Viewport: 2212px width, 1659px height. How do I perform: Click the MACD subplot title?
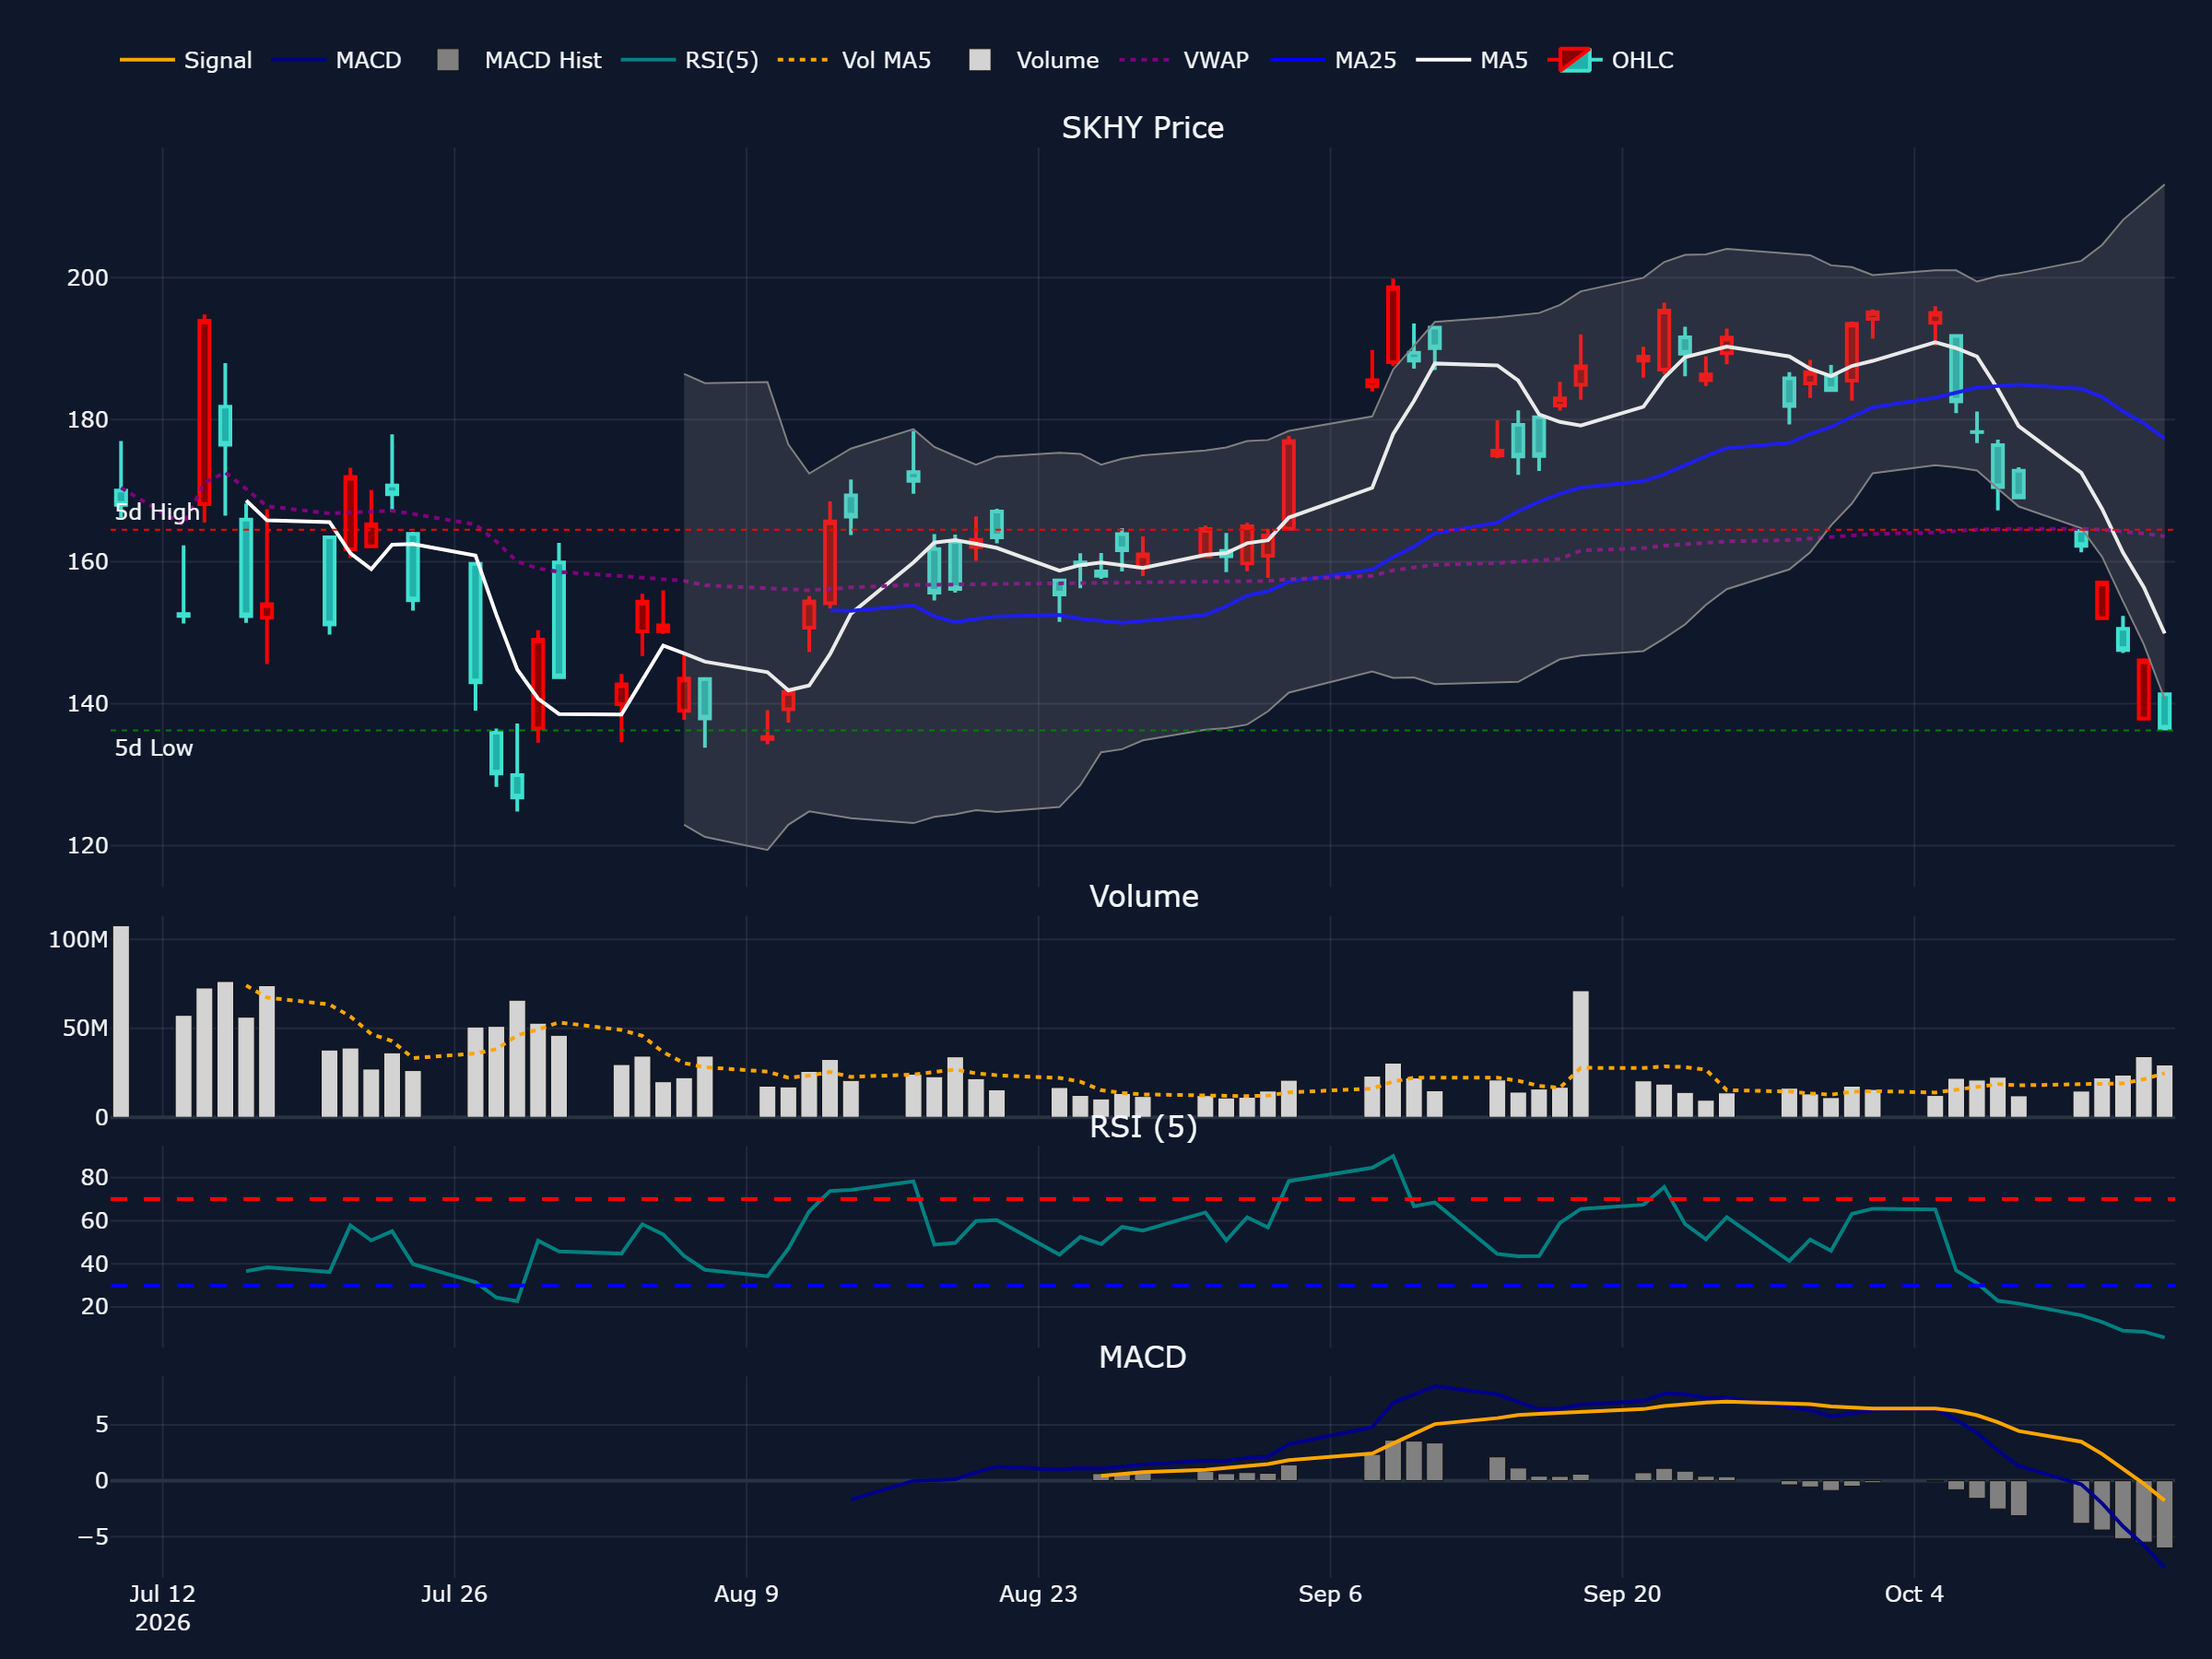[1142, 1357]
